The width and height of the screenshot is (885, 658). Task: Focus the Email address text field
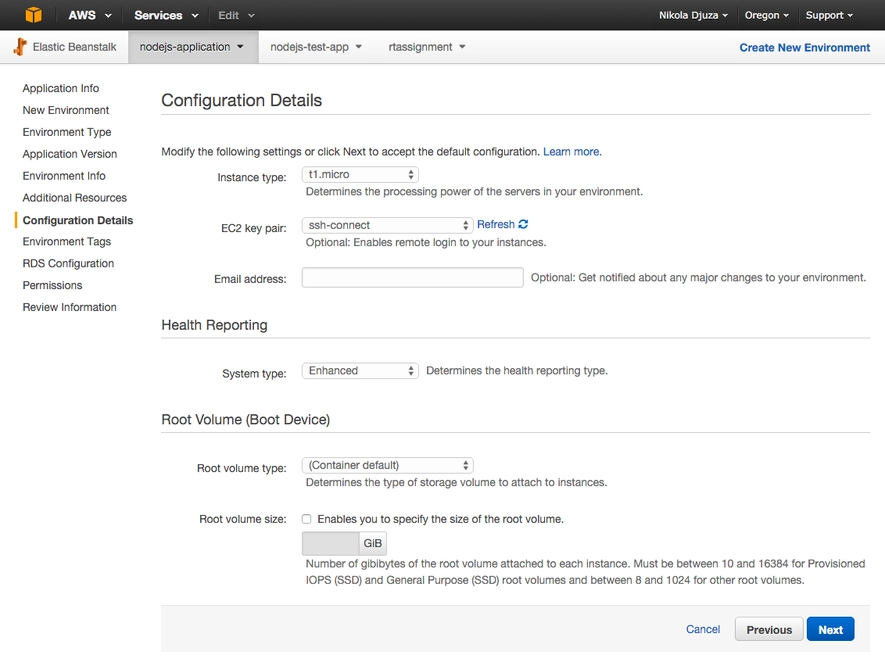tap(412, 278)
